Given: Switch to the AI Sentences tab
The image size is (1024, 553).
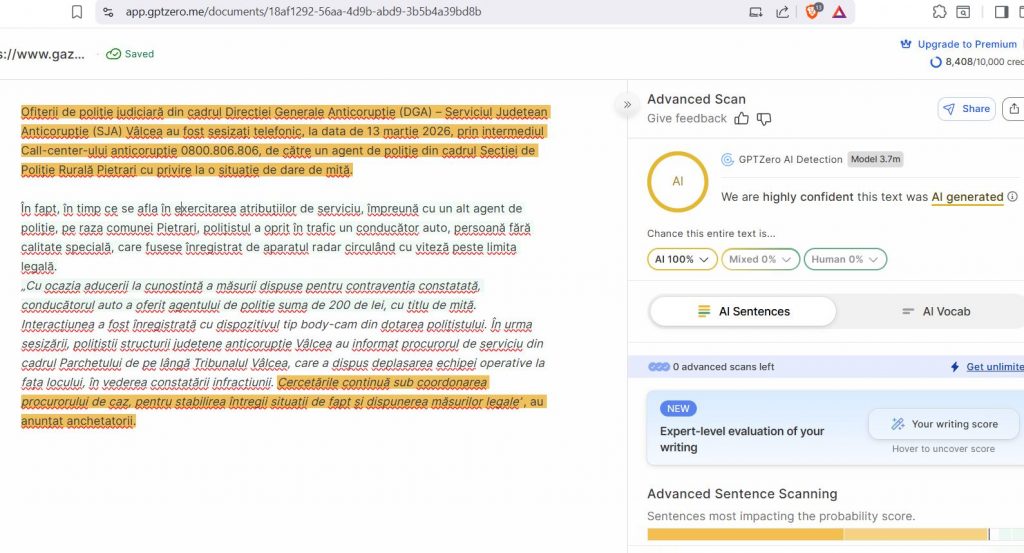Looking at the screenshot, I should (744, 311).
